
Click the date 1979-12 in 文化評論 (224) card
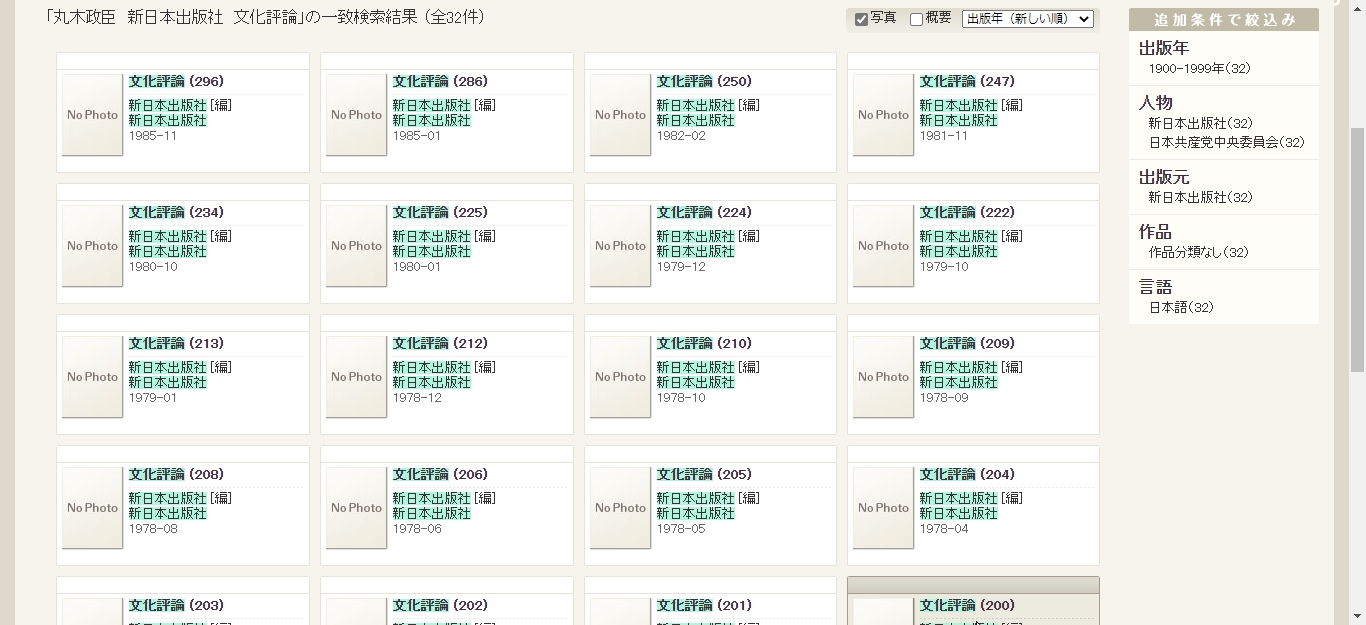pyautogui.click(x=681, y=267)
